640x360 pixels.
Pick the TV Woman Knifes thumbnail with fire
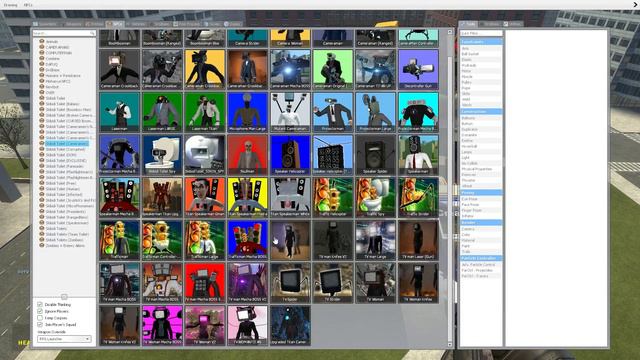pos(418,282)
